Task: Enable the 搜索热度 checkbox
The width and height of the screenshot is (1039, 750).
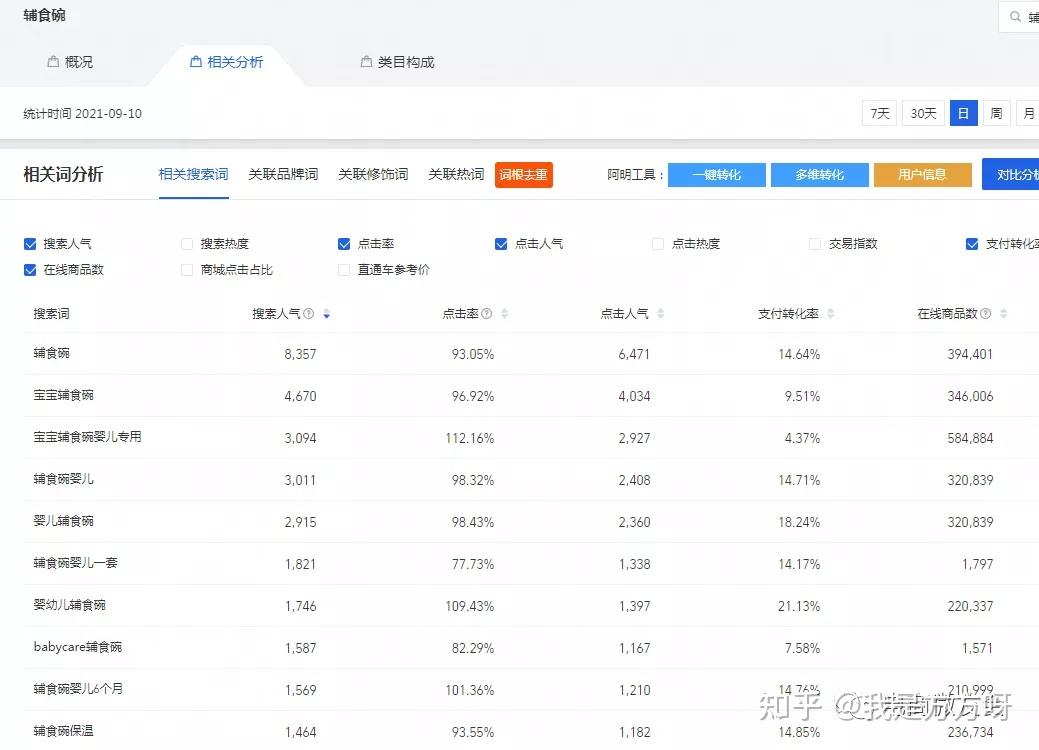Action: click(187, 244)
